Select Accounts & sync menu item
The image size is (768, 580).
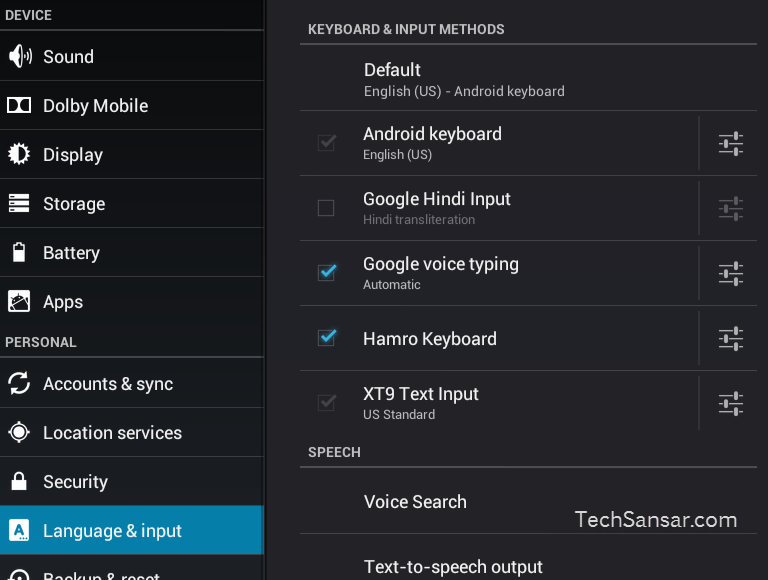pos(132,384)
